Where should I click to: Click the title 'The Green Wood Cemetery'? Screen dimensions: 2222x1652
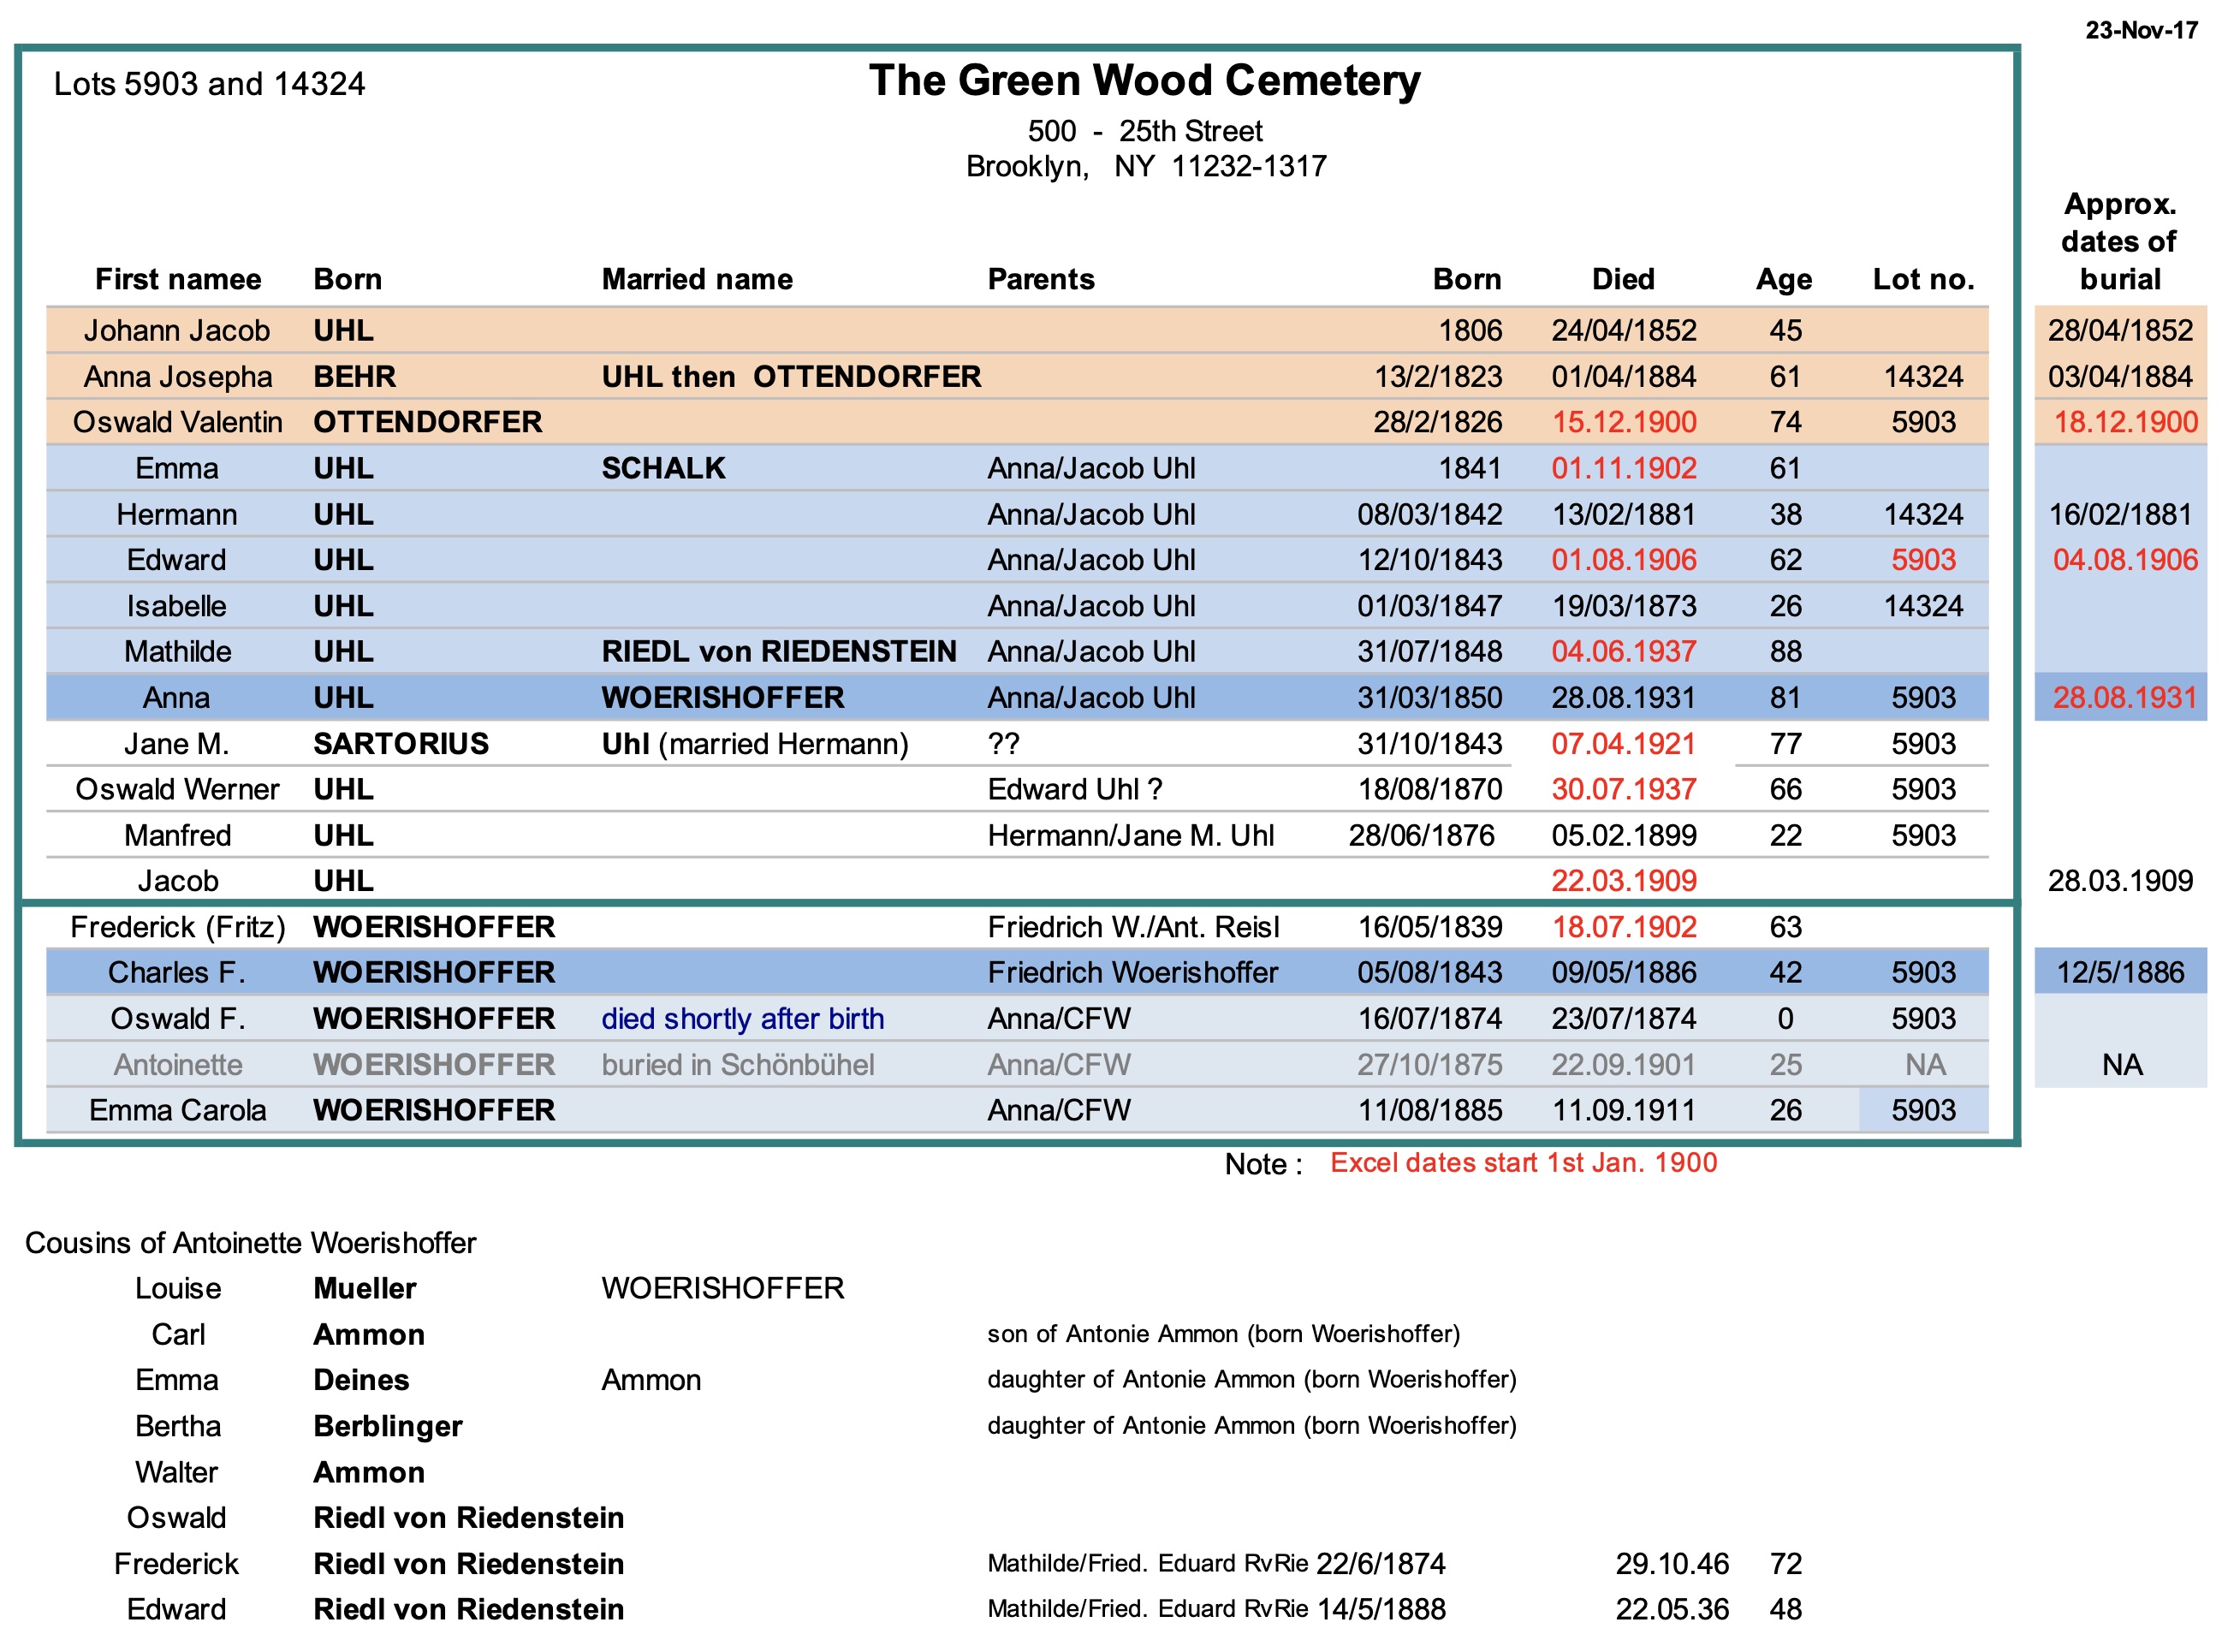point(1144,81)
